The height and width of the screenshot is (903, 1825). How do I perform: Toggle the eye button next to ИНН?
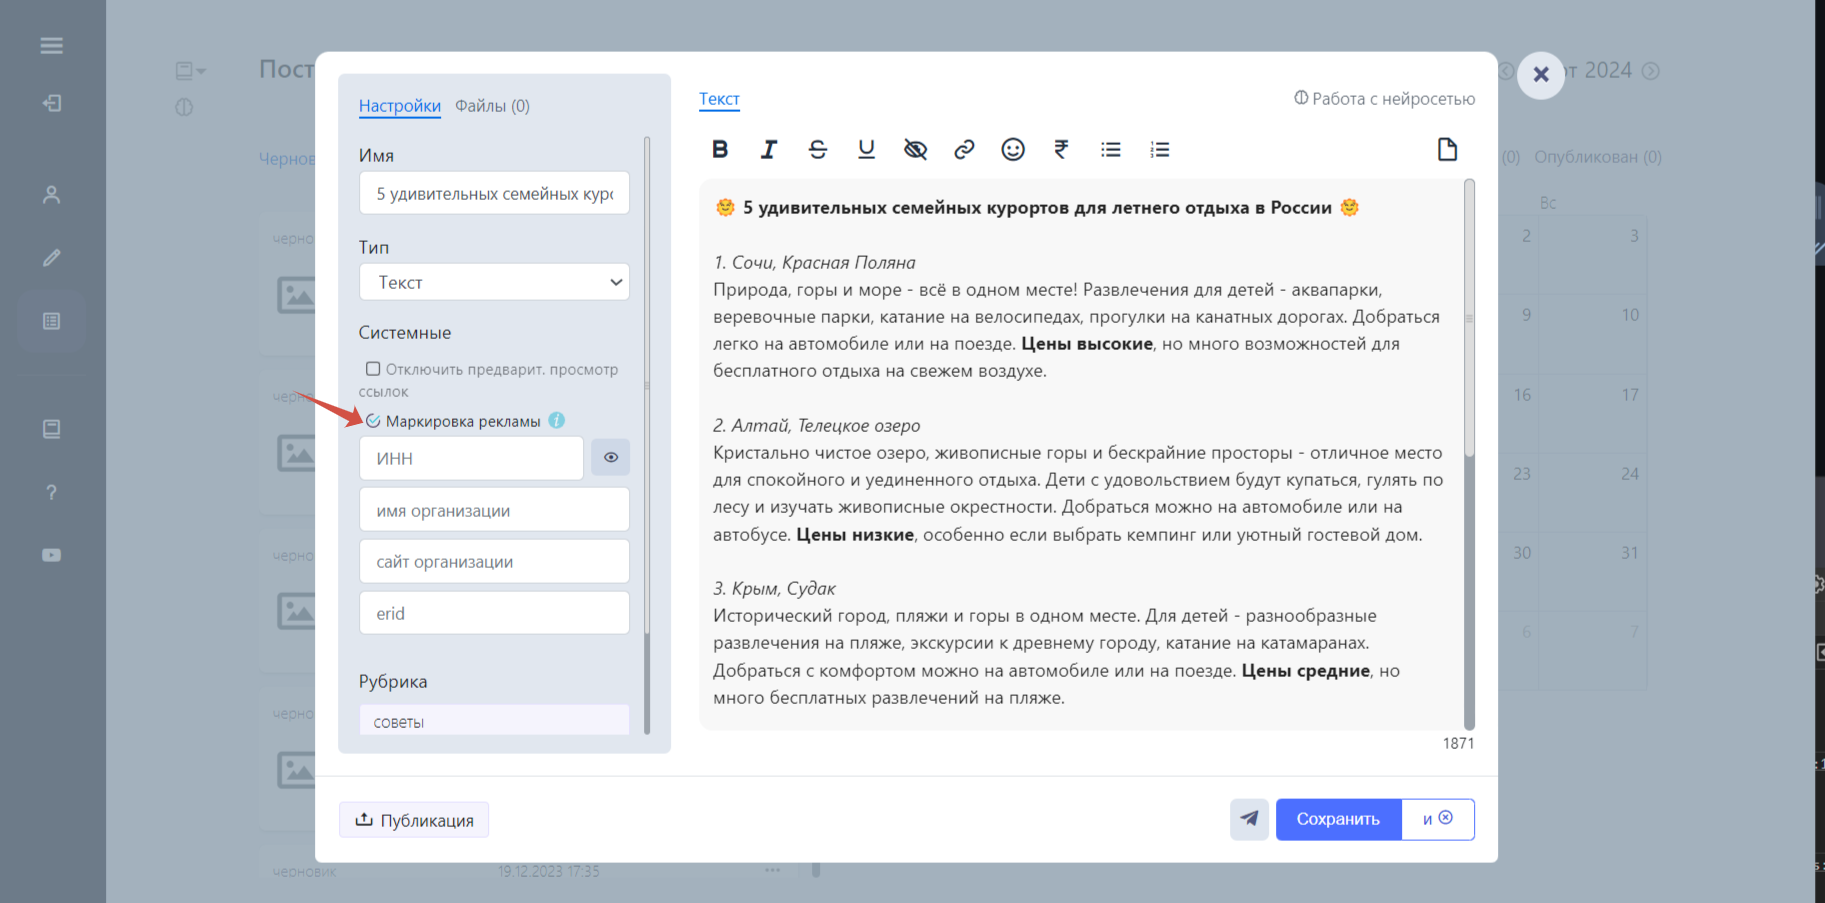tap(610, 458)
